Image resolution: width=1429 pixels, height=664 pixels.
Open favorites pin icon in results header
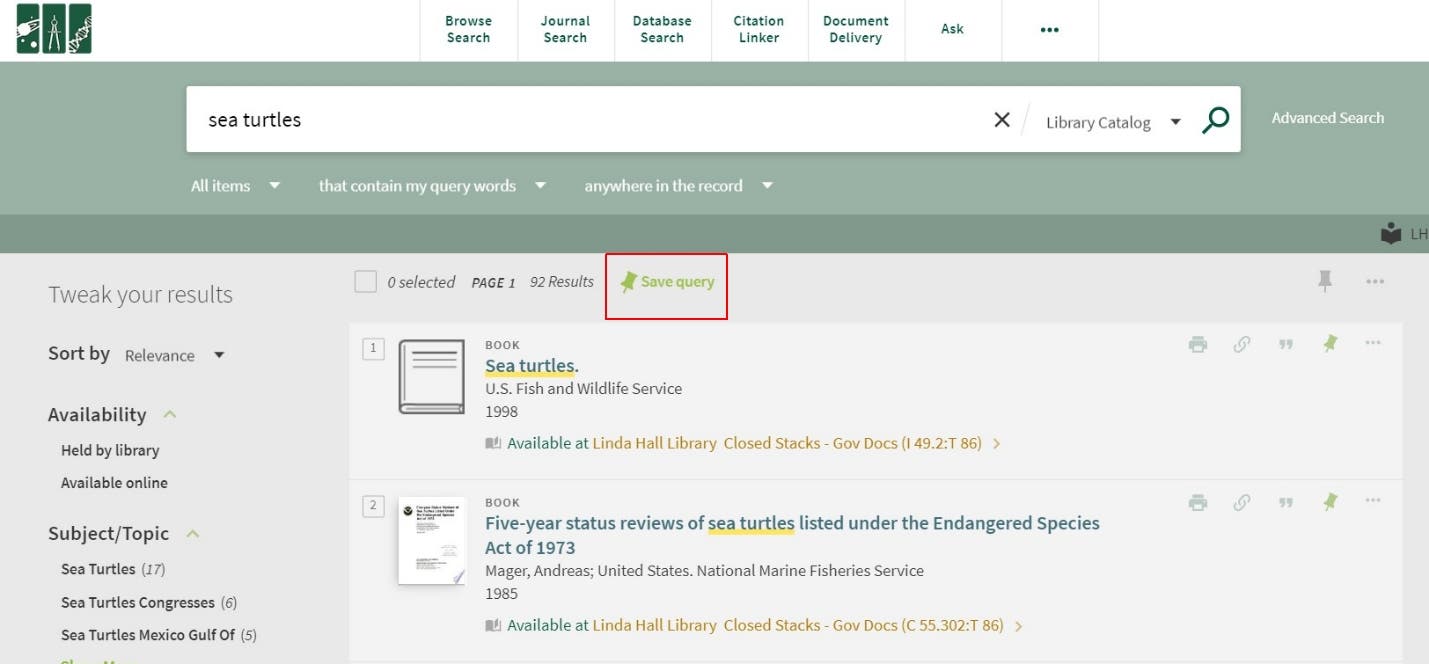(1325, 282)
